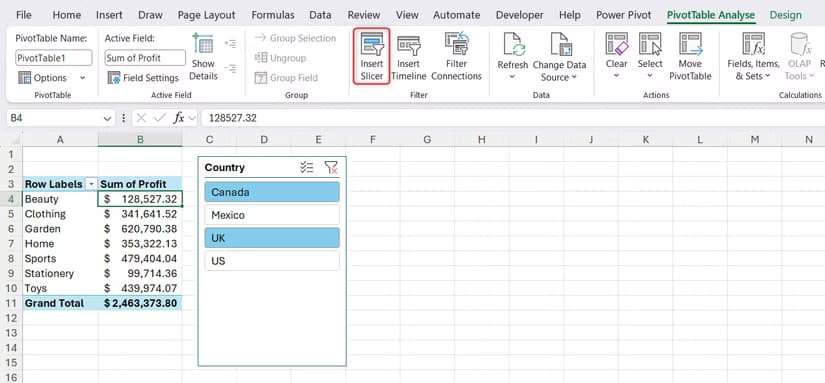This screenshot has height=383, width=825.
Task: Click the Clothing profit value 341,641.52
Action: pos(140,214)
